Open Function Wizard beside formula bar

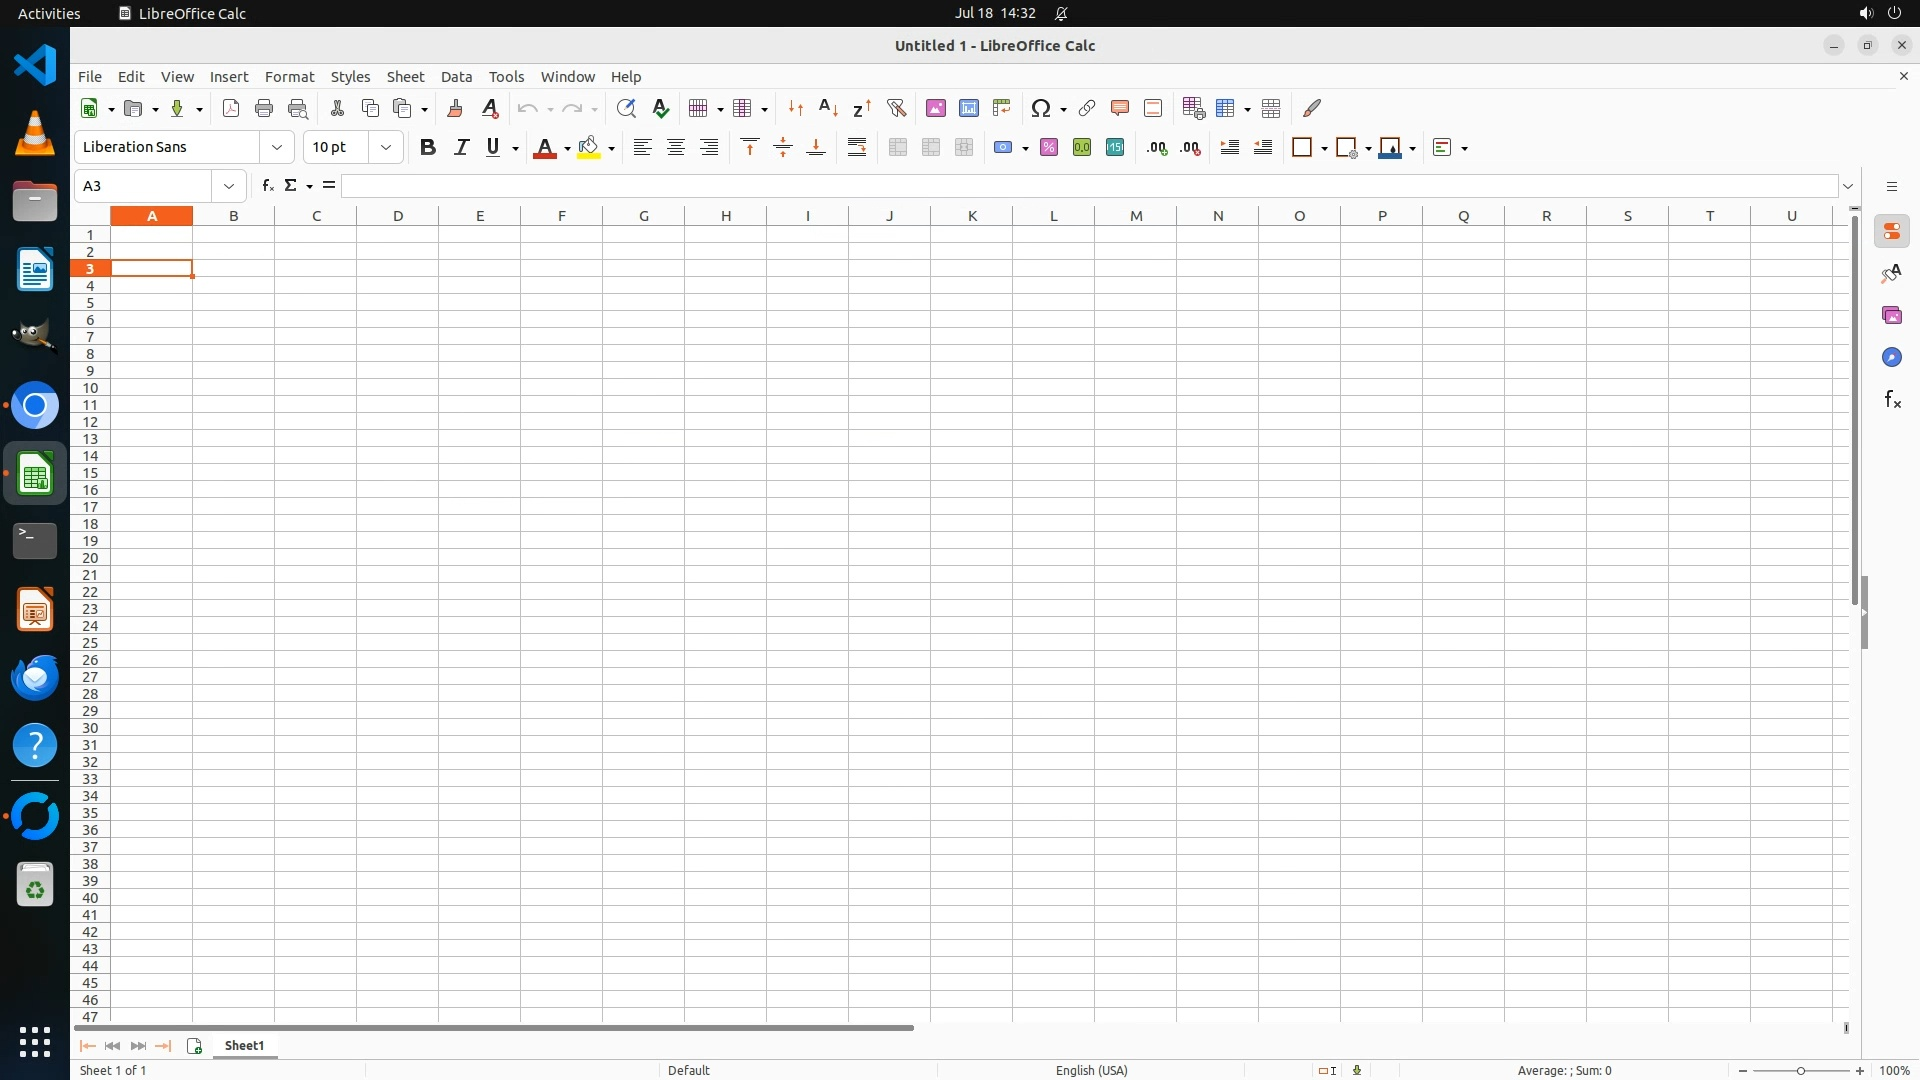click(x=267, y=186)
